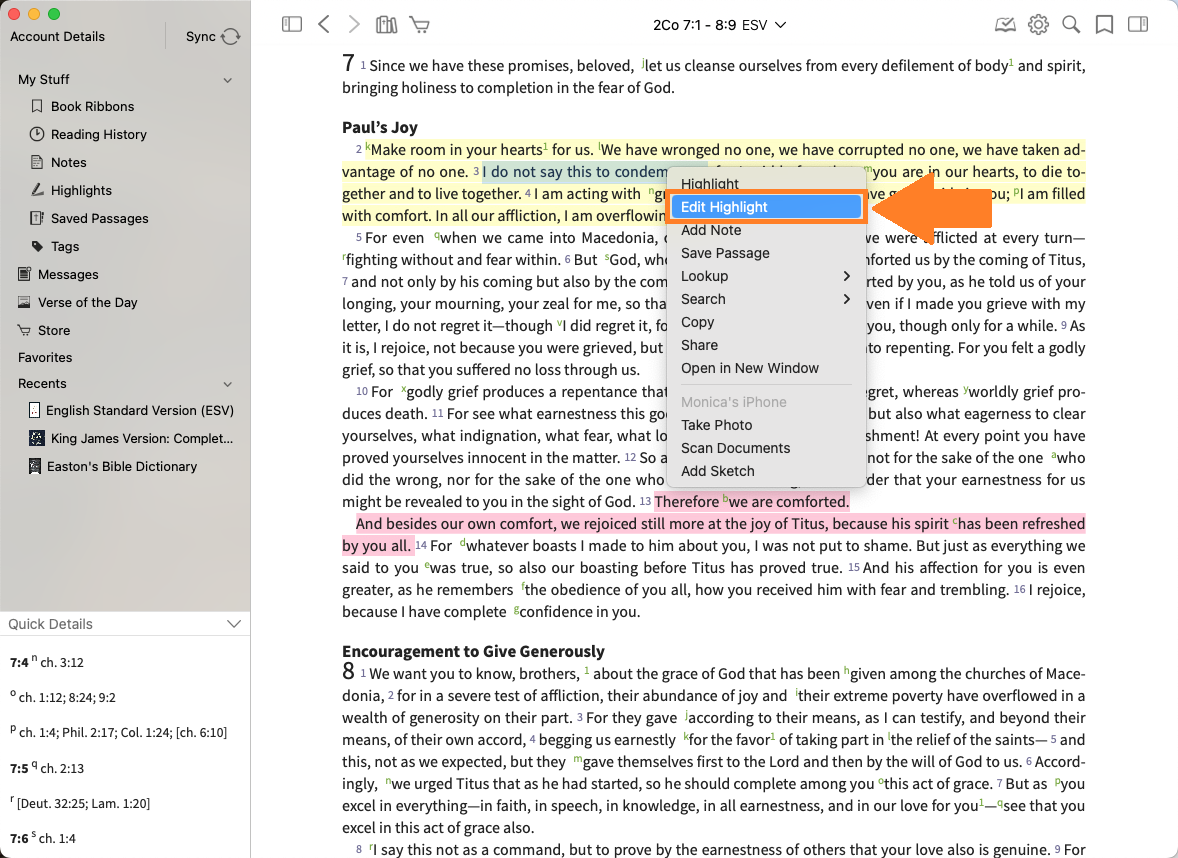Screen dimensions: 1178x858
Task: Open Account Details
Action: tap(57, 37)
